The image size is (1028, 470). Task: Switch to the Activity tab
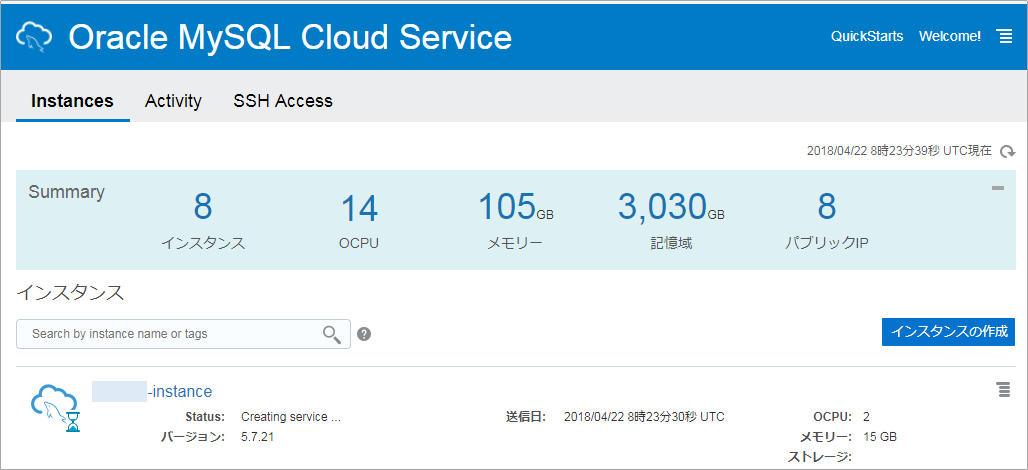tap(173, 101)
